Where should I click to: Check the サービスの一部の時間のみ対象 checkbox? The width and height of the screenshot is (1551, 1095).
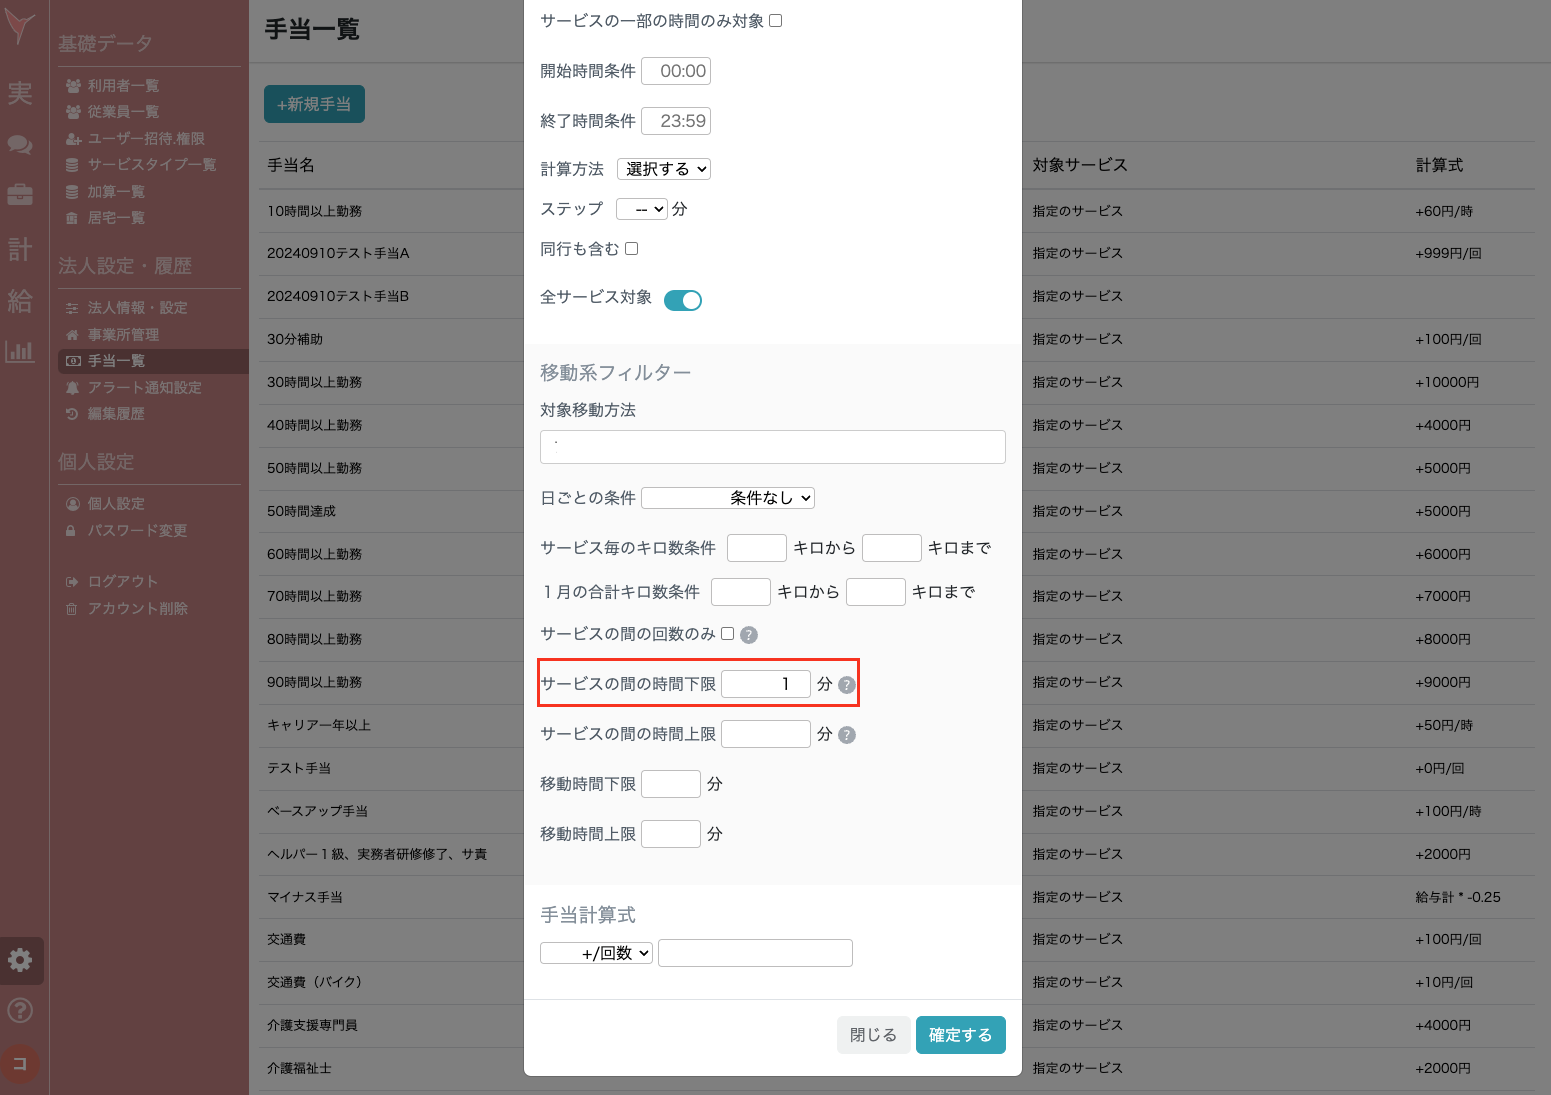coord(775,20)
